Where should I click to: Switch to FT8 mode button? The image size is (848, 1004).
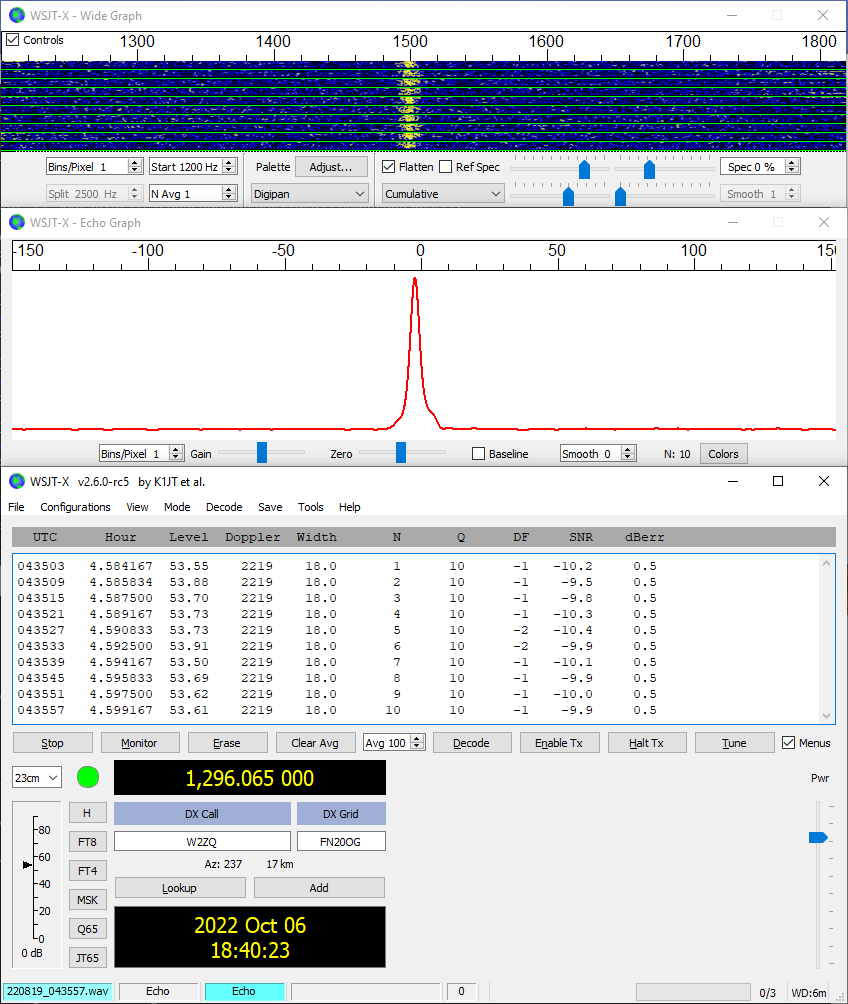87,842
